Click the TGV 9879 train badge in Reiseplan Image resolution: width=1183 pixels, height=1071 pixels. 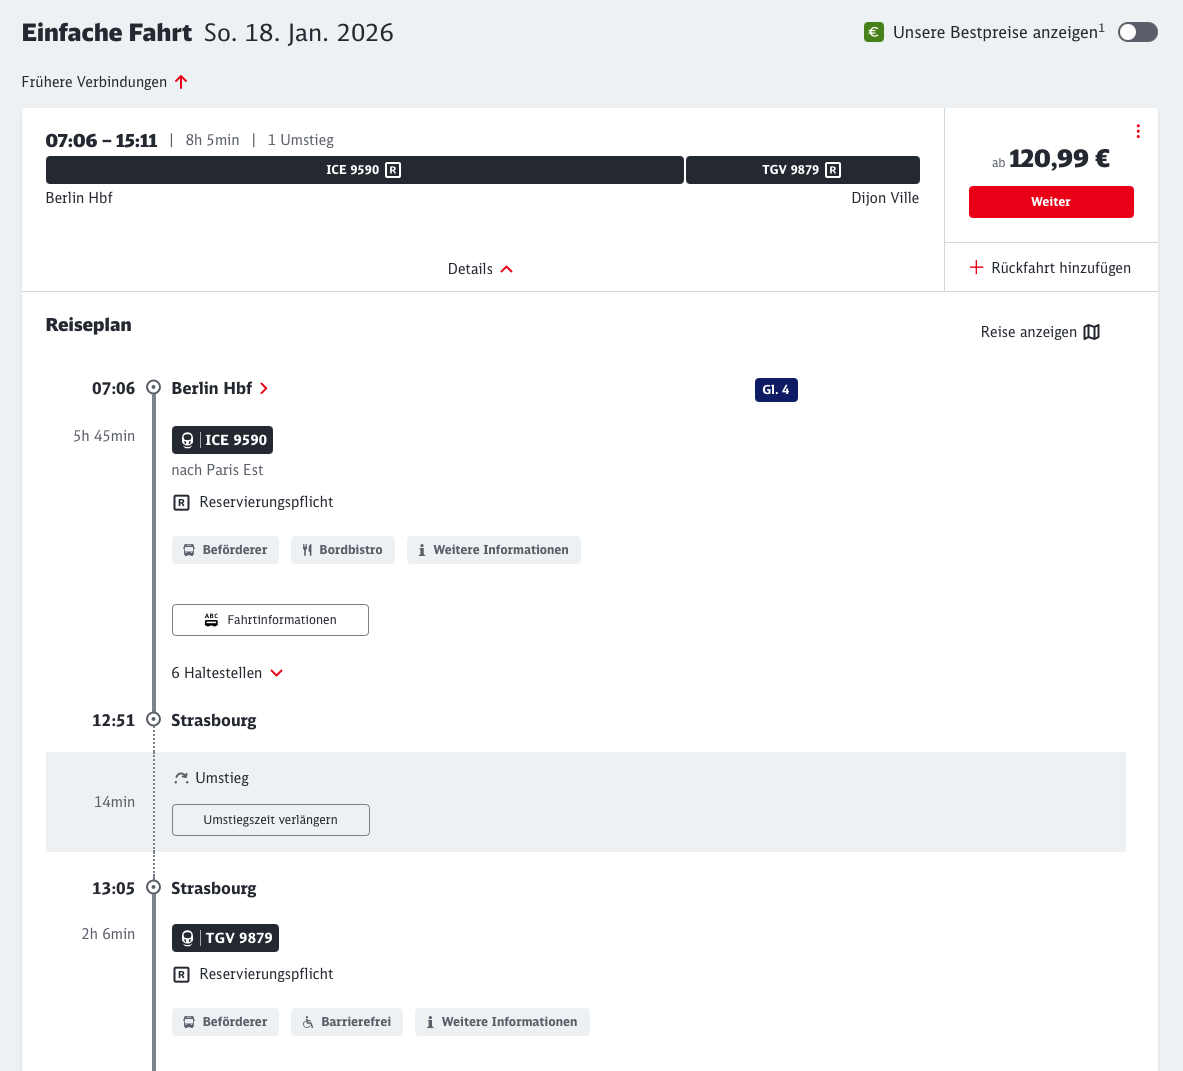225,938
